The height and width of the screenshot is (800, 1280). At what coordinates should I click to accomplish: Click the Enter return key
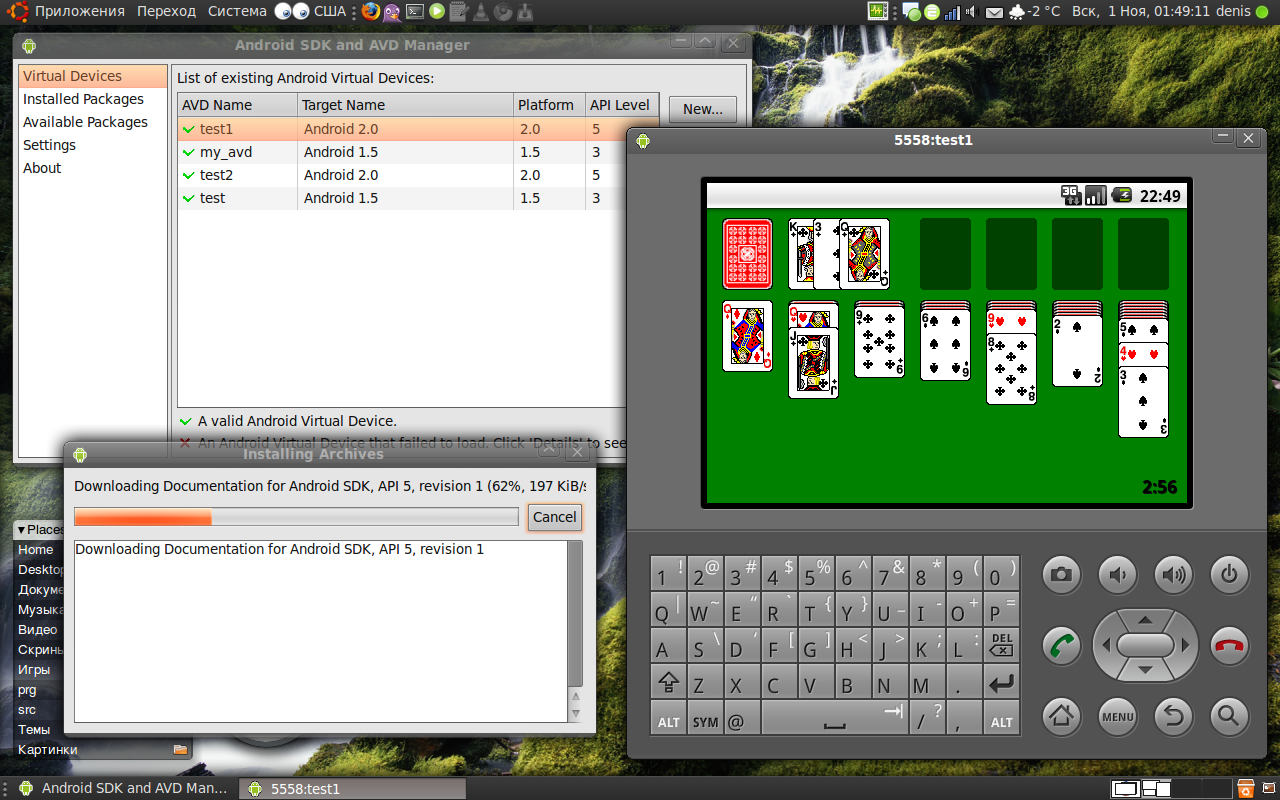[1001, 683]
